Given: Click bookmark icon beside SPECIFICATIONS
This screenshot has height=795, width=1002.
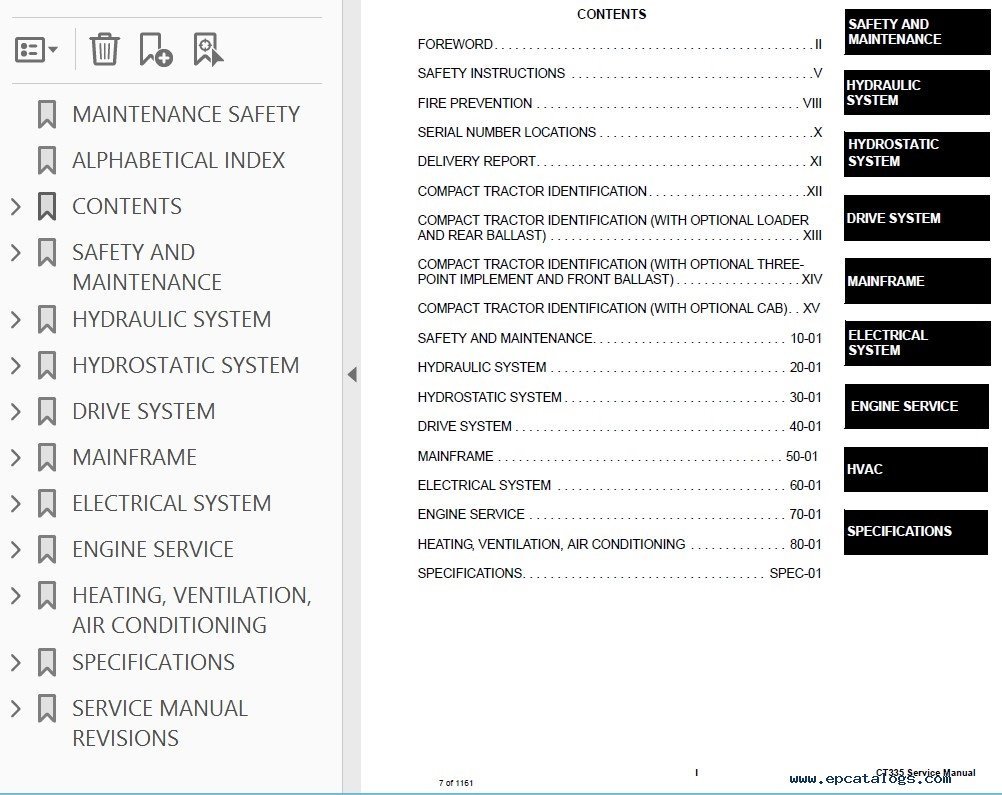Looking at the screenshot, I should coord(46,663).
